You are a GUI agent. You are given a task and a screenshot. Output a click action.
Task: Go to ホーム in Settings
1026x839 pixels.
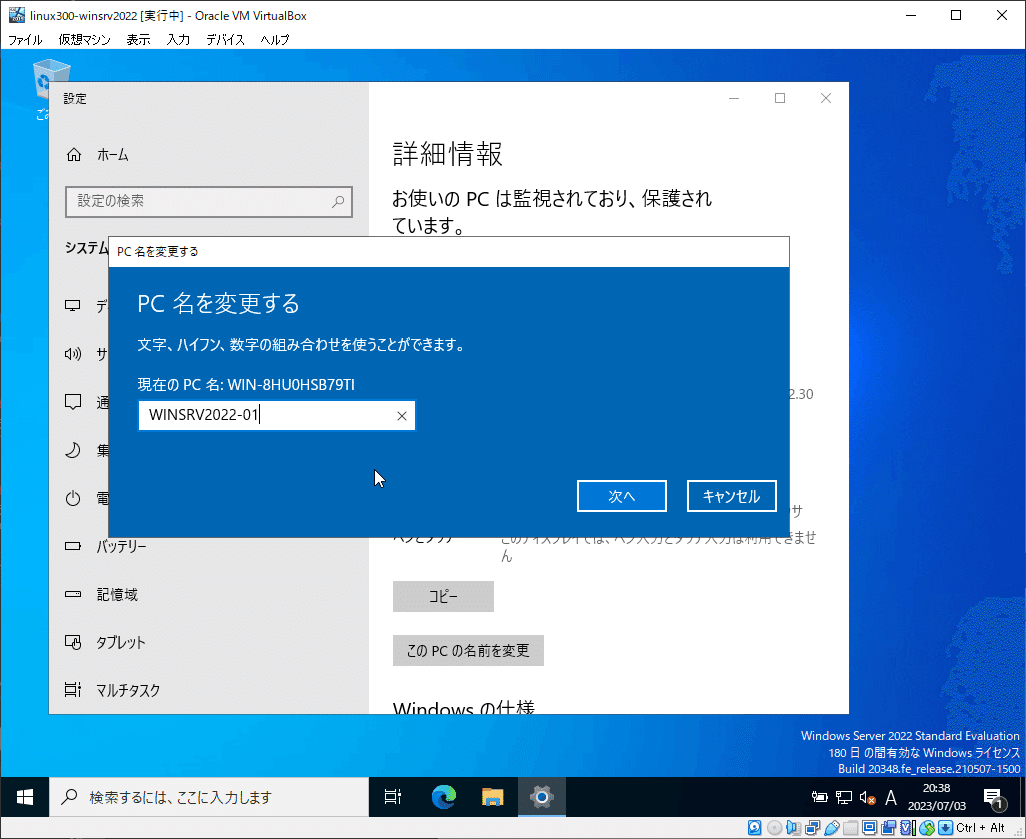(x=113, y=155)
